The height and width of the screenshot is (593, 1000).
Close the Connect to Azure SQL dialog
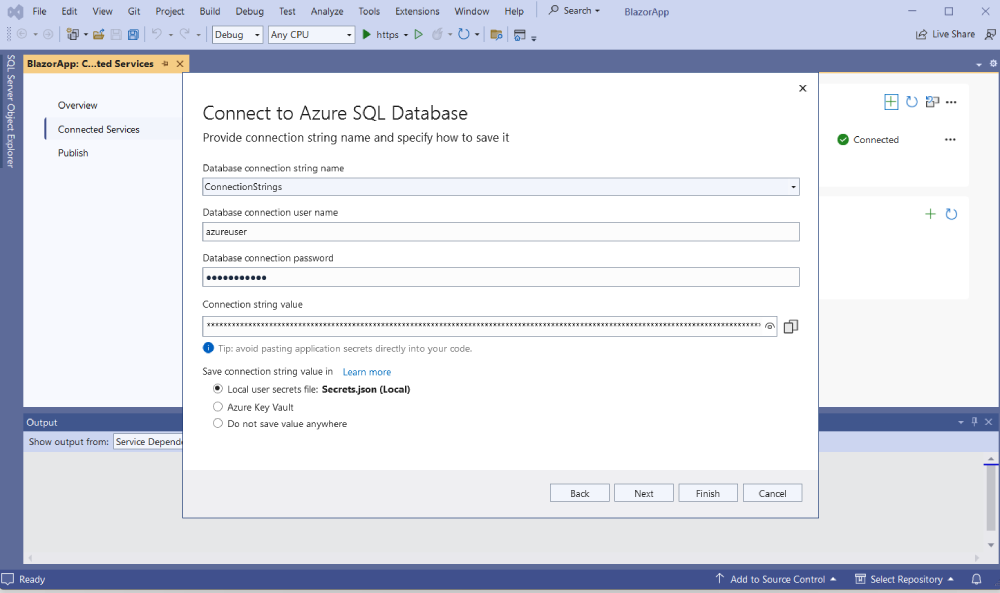pos(803,89)
